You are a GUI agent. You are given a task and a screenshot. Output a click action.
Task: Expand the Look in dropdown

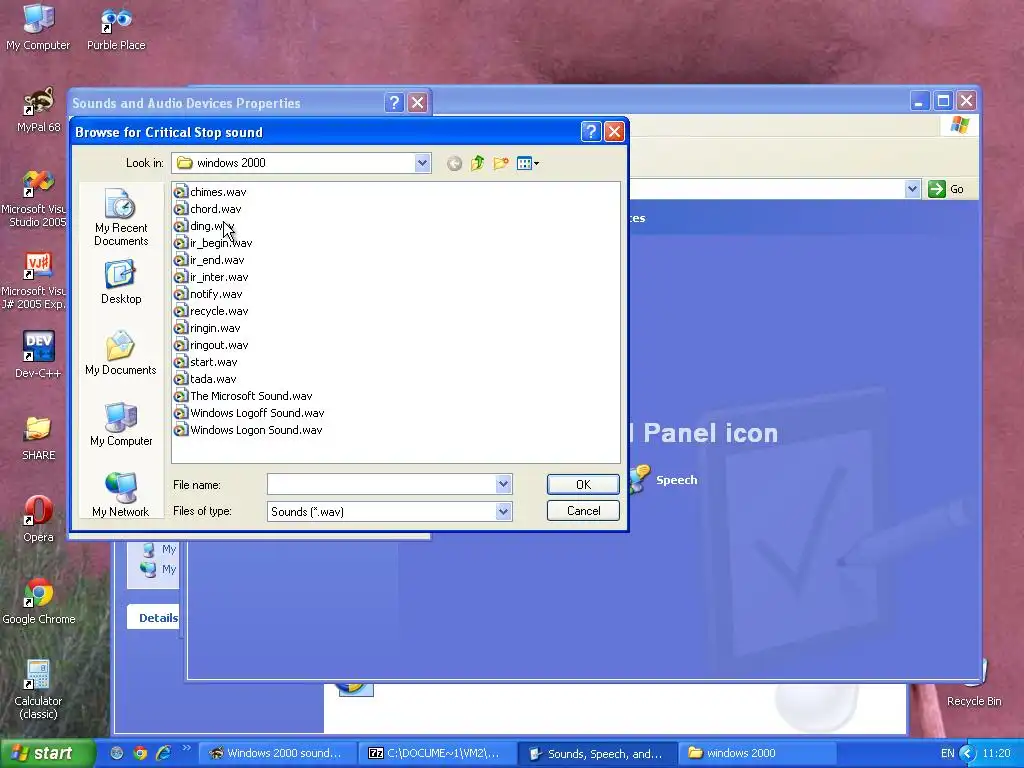coord(422,163)
